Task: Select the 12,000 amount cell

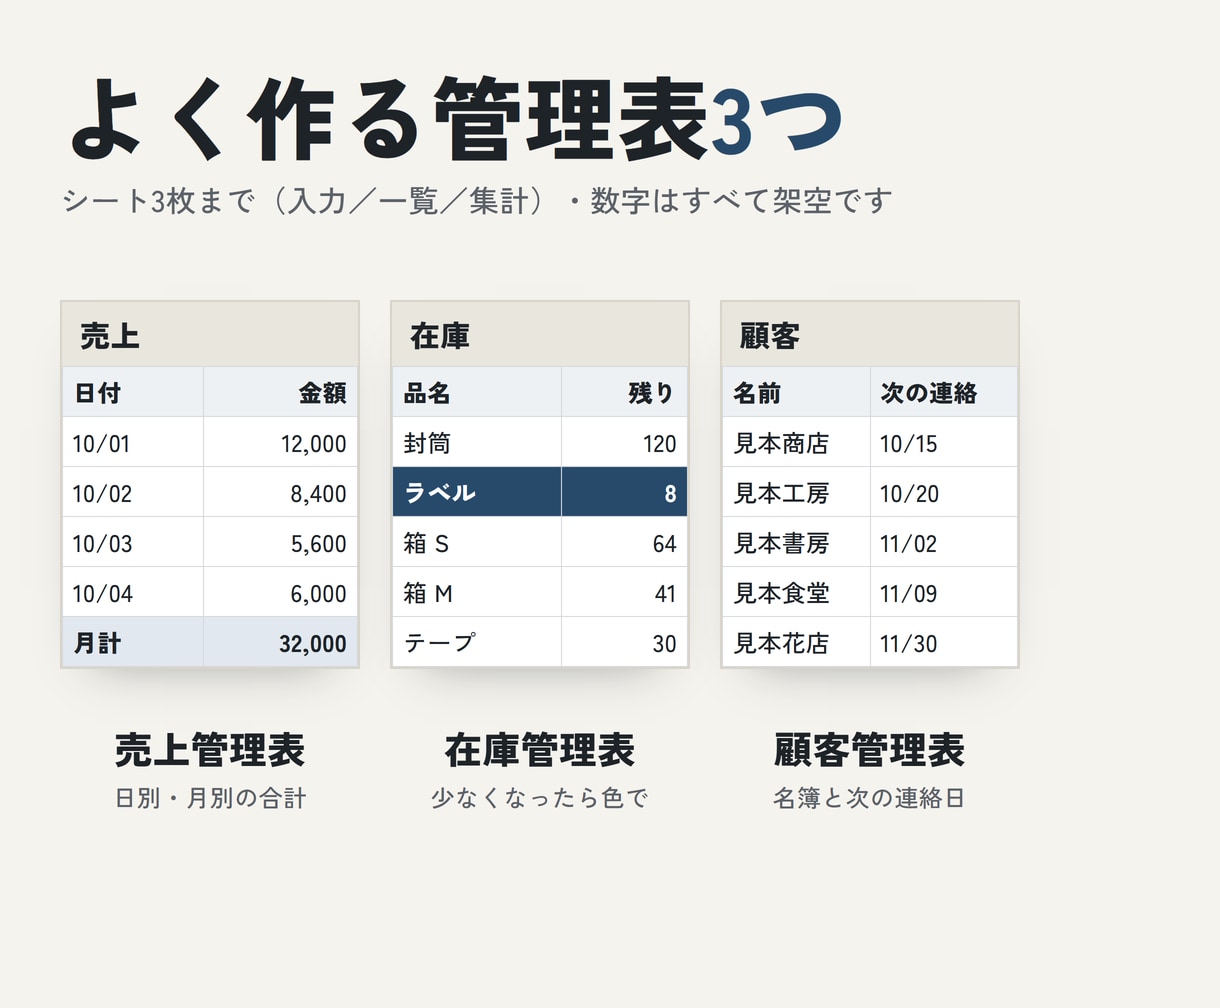Action: point(281,442)
